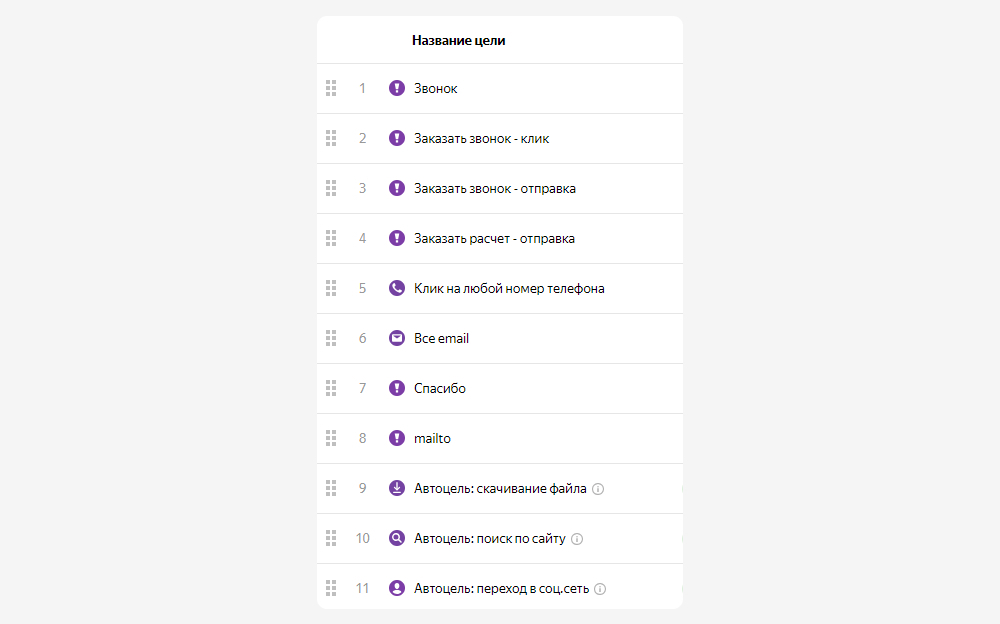Click the exclamation icon beside Звонок

pyautogui.click(x=397, y=88)
